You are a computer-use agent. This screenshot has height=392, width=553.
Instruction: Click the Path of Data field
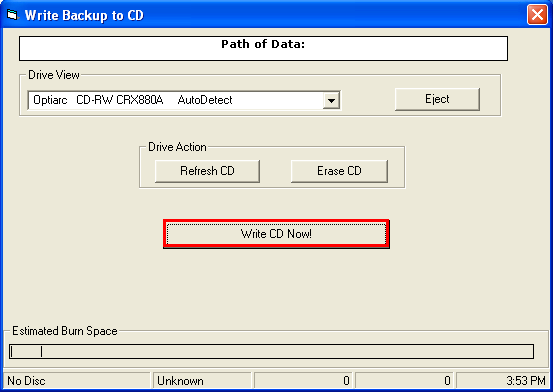pos(263,48)
